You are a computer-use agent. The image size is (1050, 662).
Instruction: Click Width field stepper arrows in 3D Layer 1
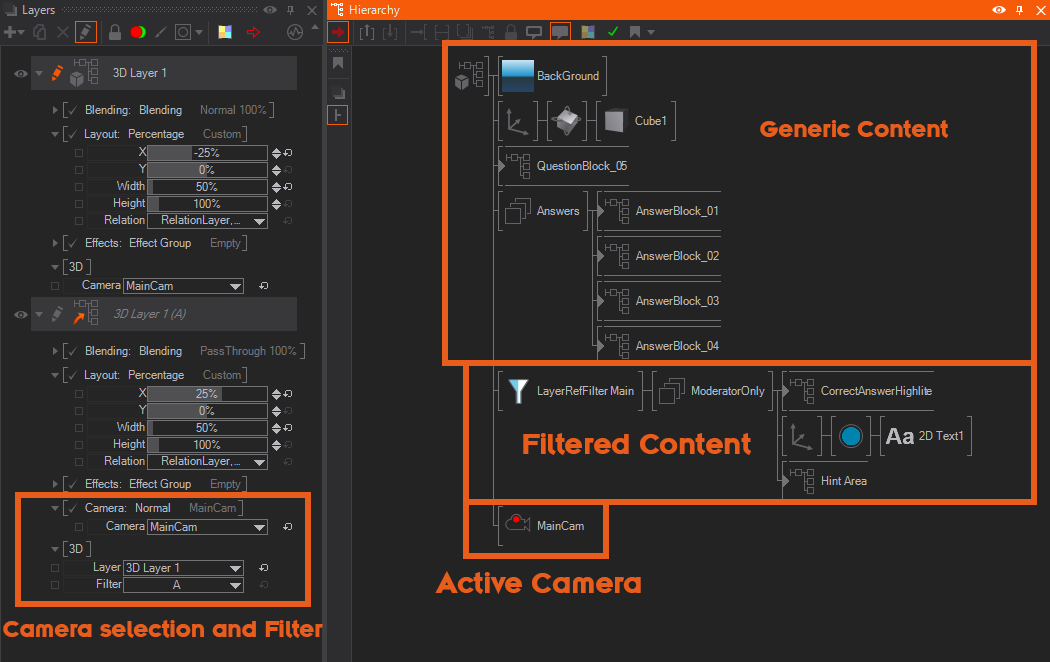tap(276, 187)
